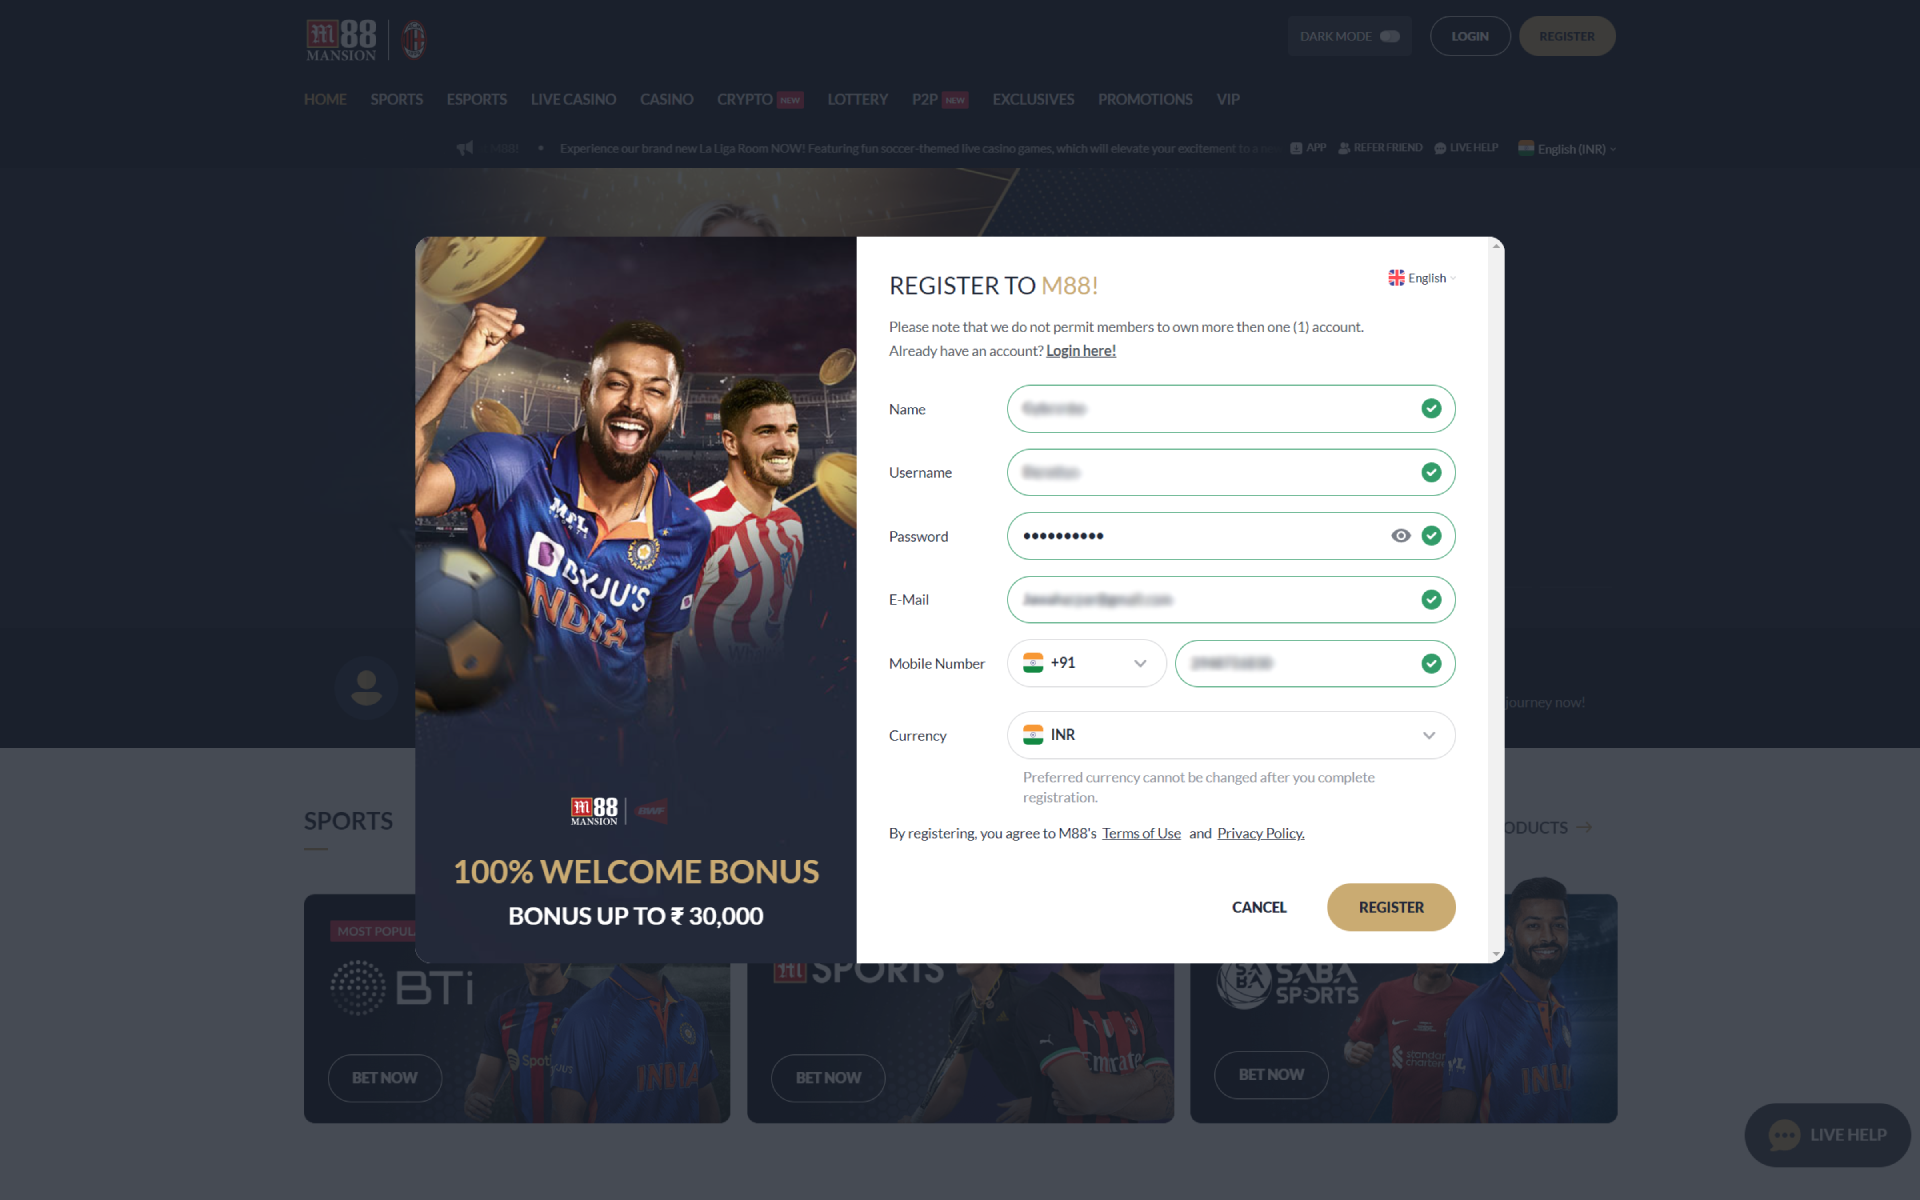Click the REGISTER button
Image resolution: width=1920 pixels, height=1200 pixels.
[1389, 907]
